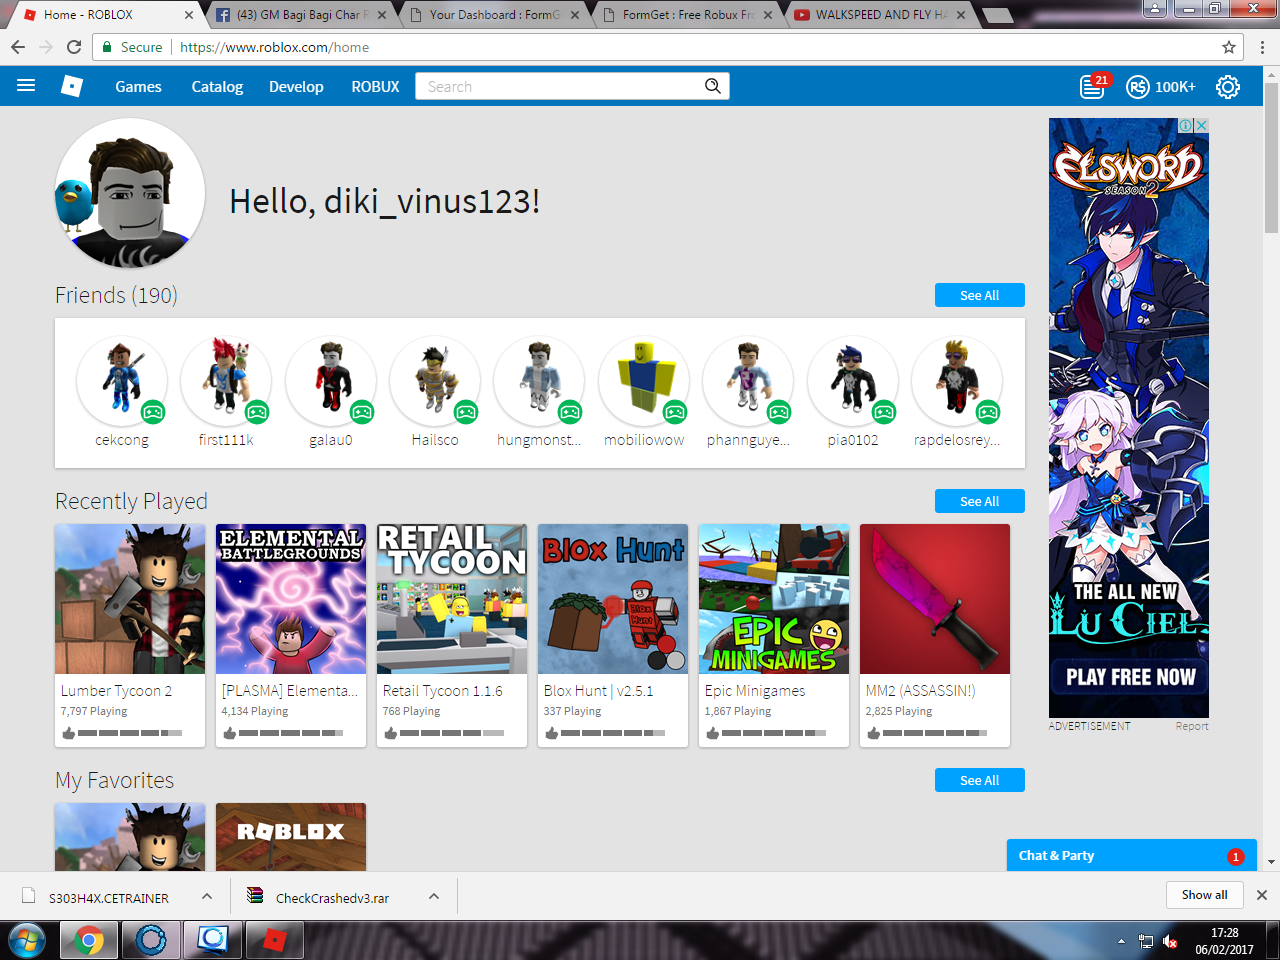
Task: Switch to the FormGet Free Robux tab
Action: point(687,15)
